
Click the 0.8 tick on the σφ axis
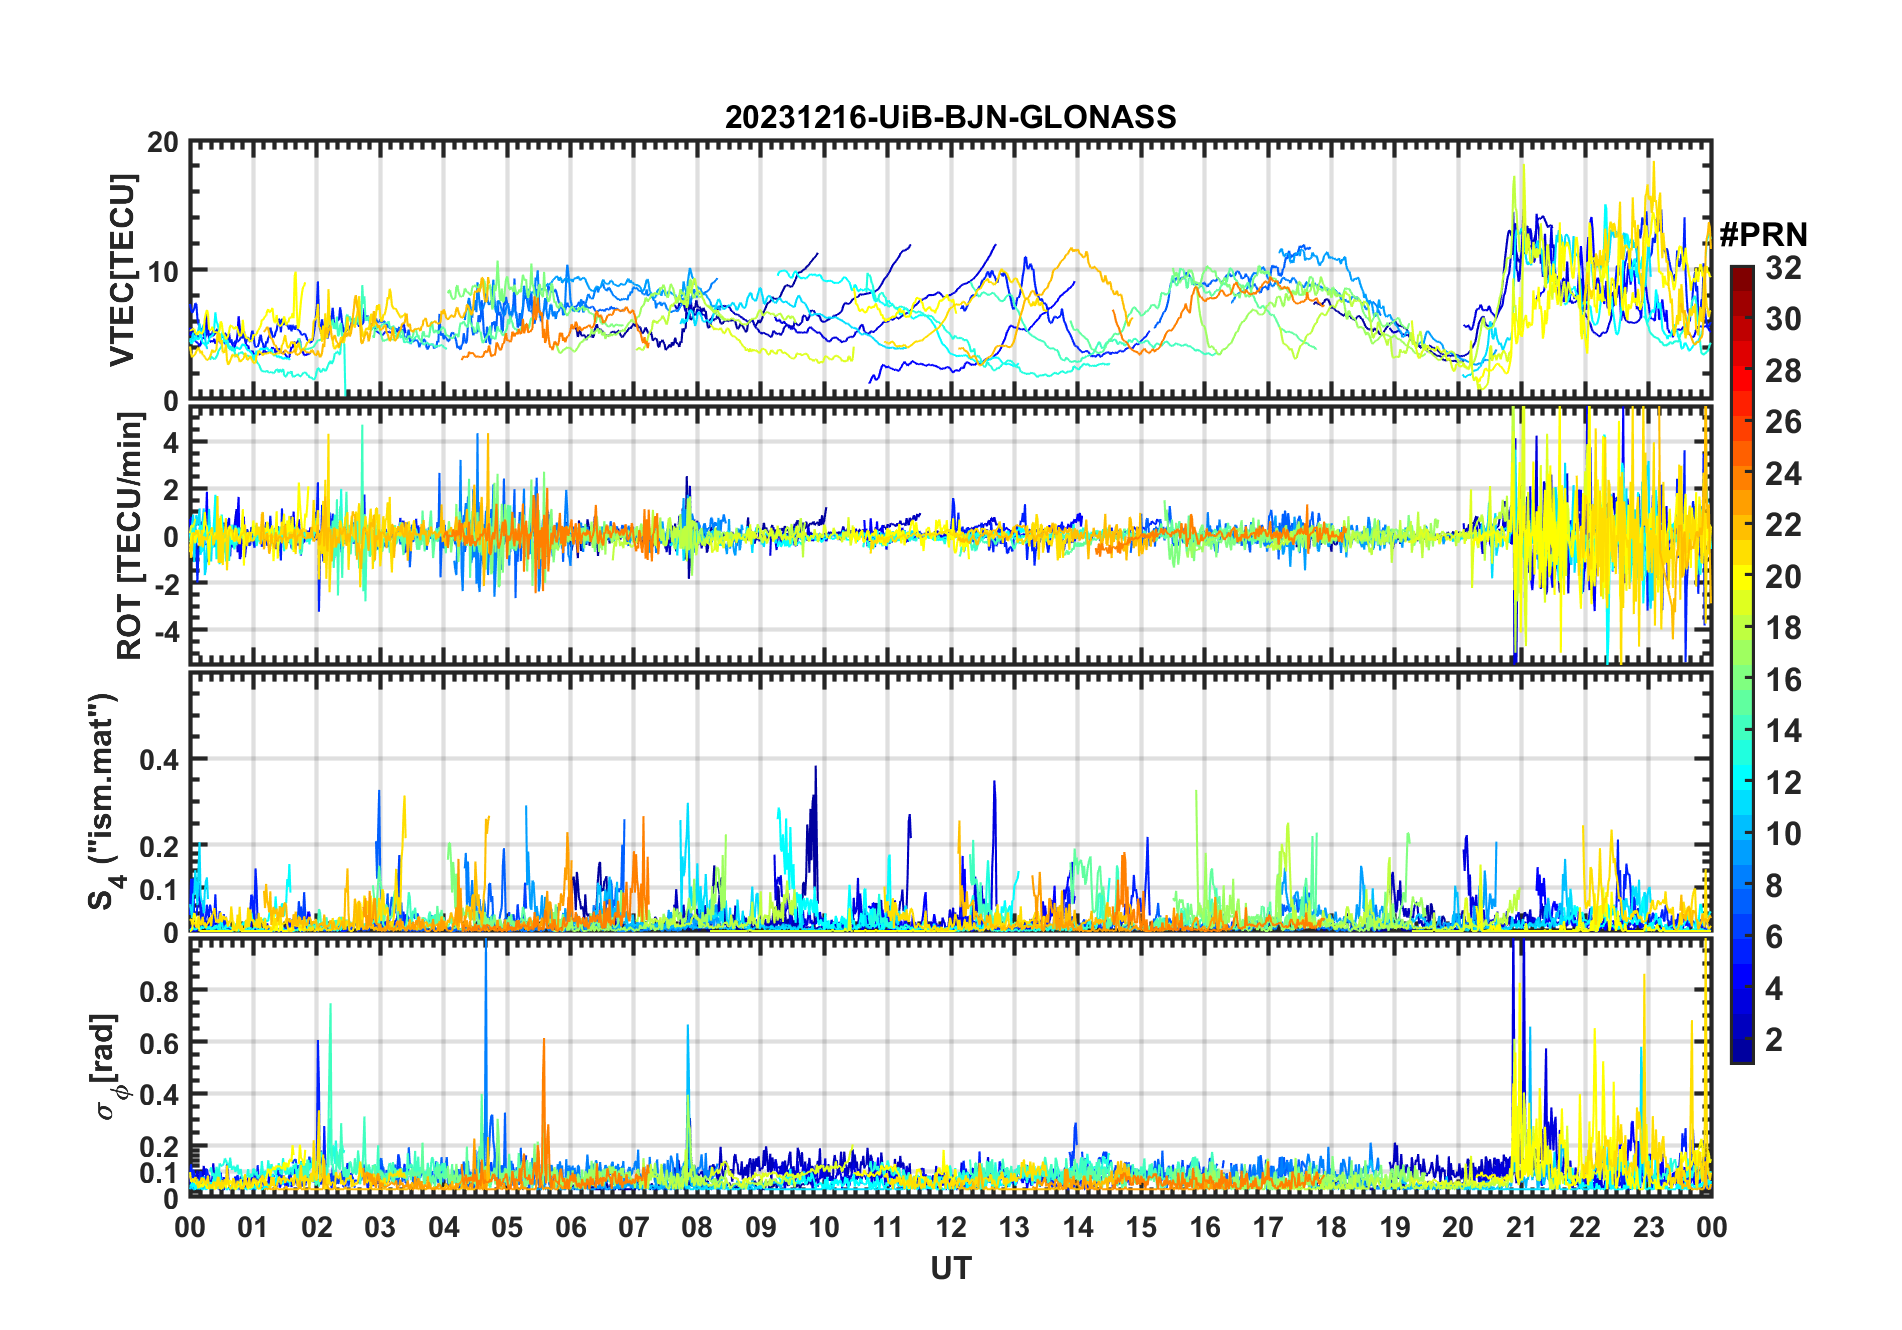[159, 990]
